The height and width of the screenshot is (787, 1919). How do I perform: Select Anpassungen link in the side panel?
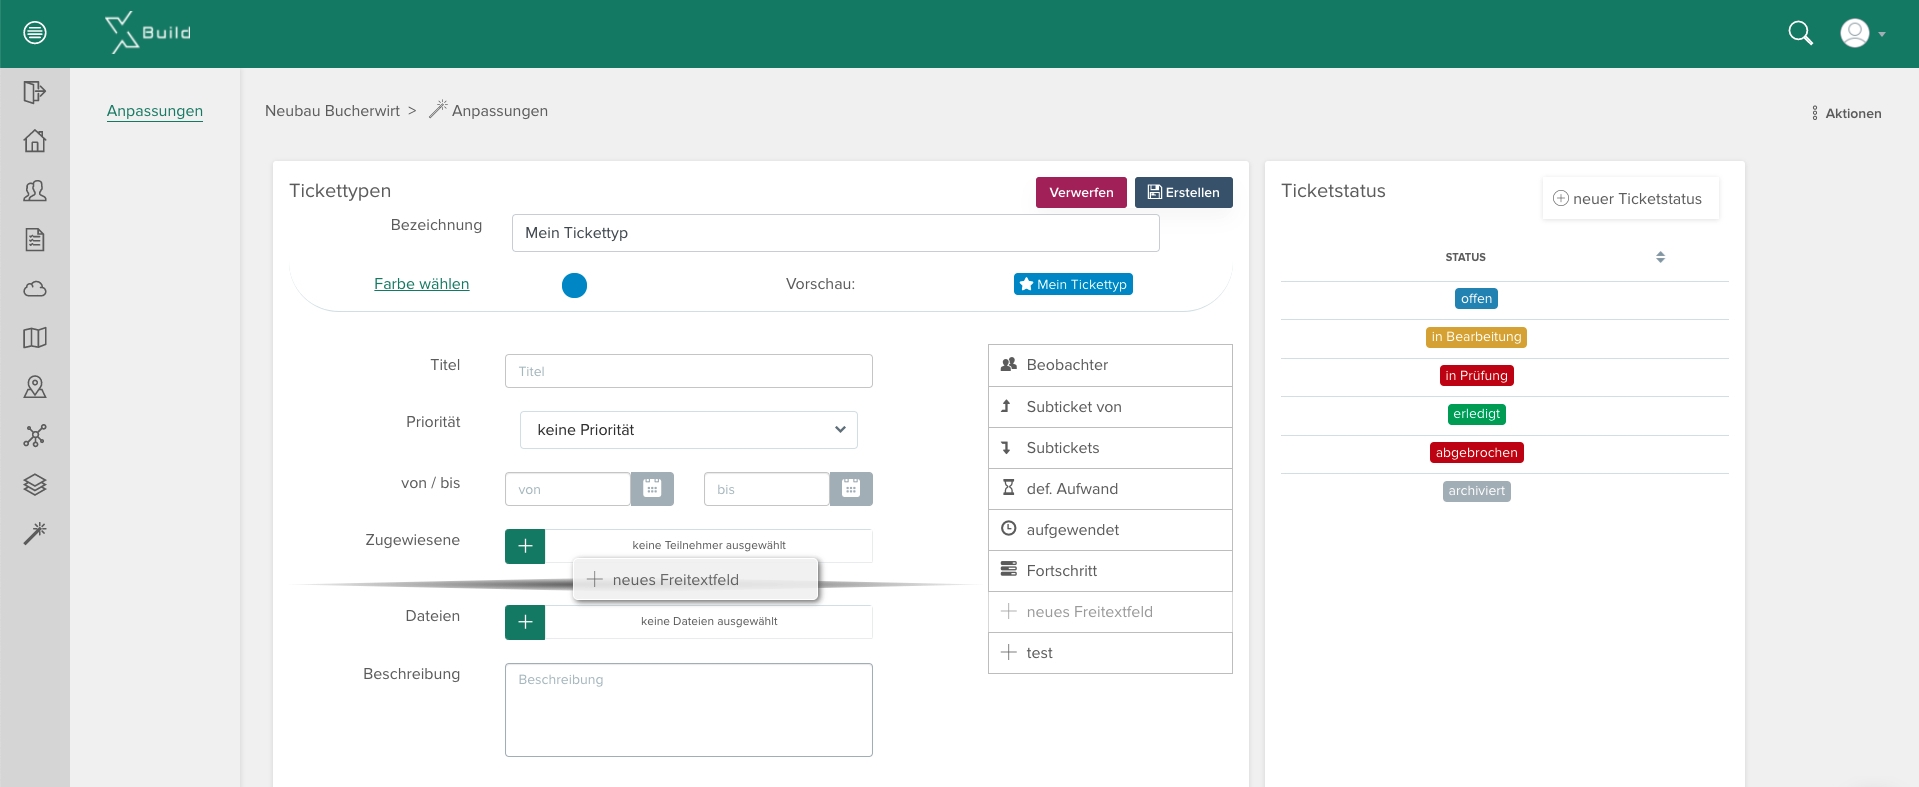(155, 111)
